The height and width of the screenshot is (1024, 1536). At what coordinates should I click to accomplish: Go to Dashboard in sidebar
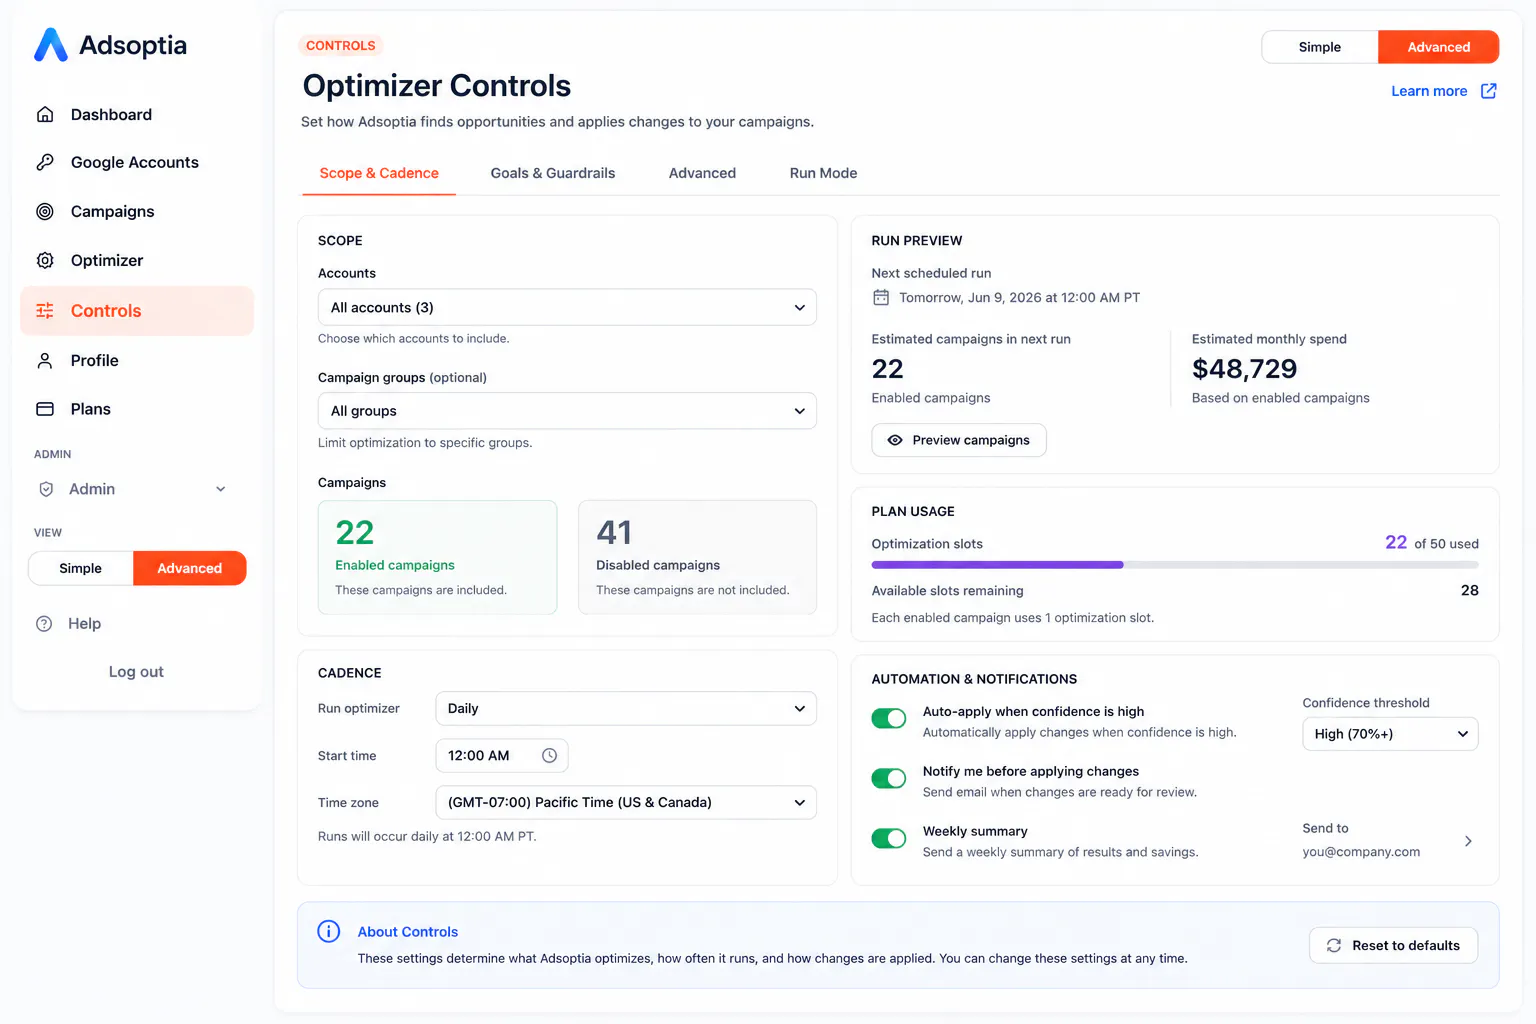tap(137, 114)
